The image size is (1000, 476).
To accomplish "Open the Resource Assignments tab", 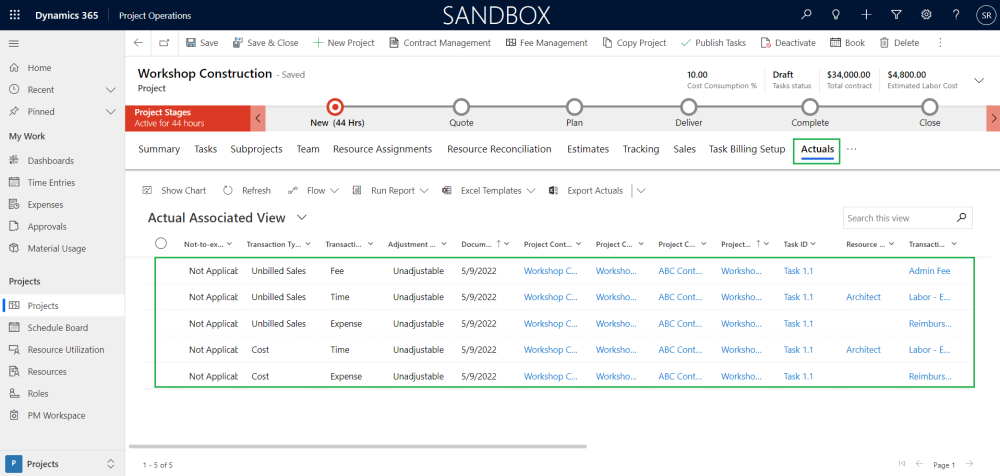I will coord(383,149).
